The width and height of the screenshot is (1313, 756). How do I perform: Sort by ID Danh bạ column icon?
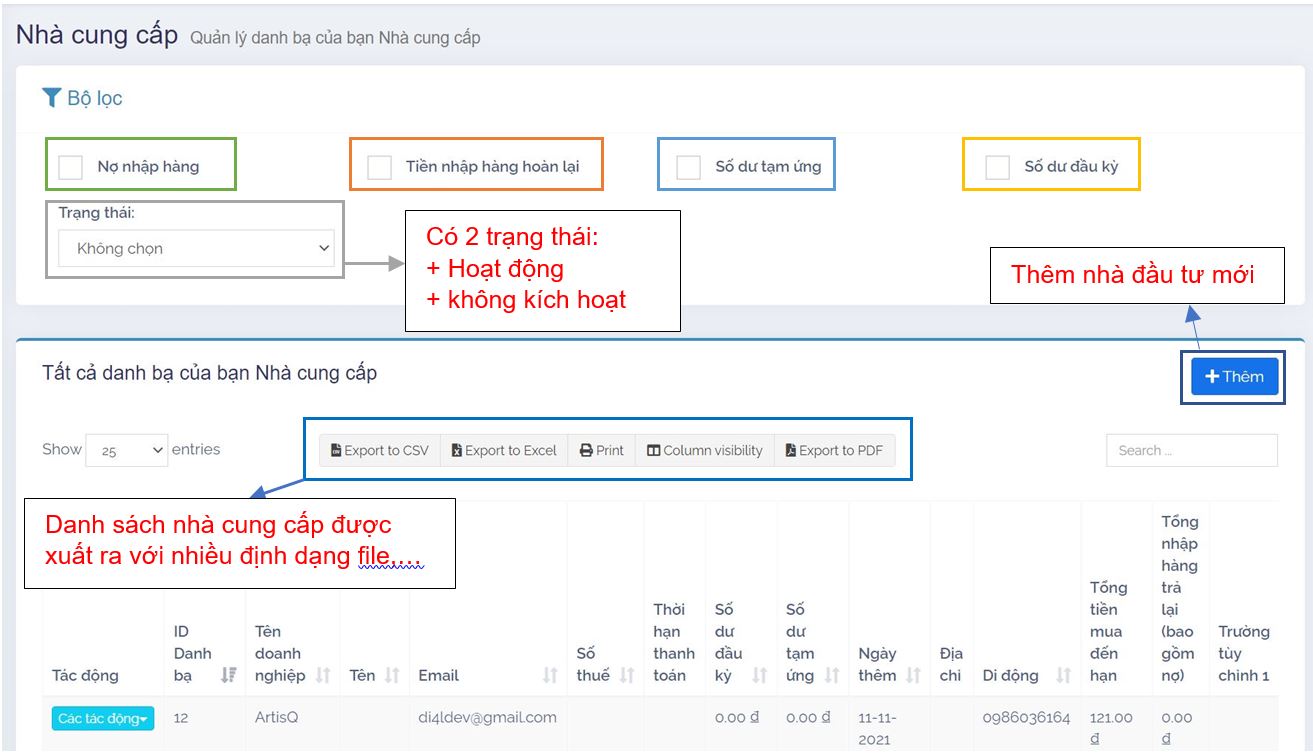point(229,676)
